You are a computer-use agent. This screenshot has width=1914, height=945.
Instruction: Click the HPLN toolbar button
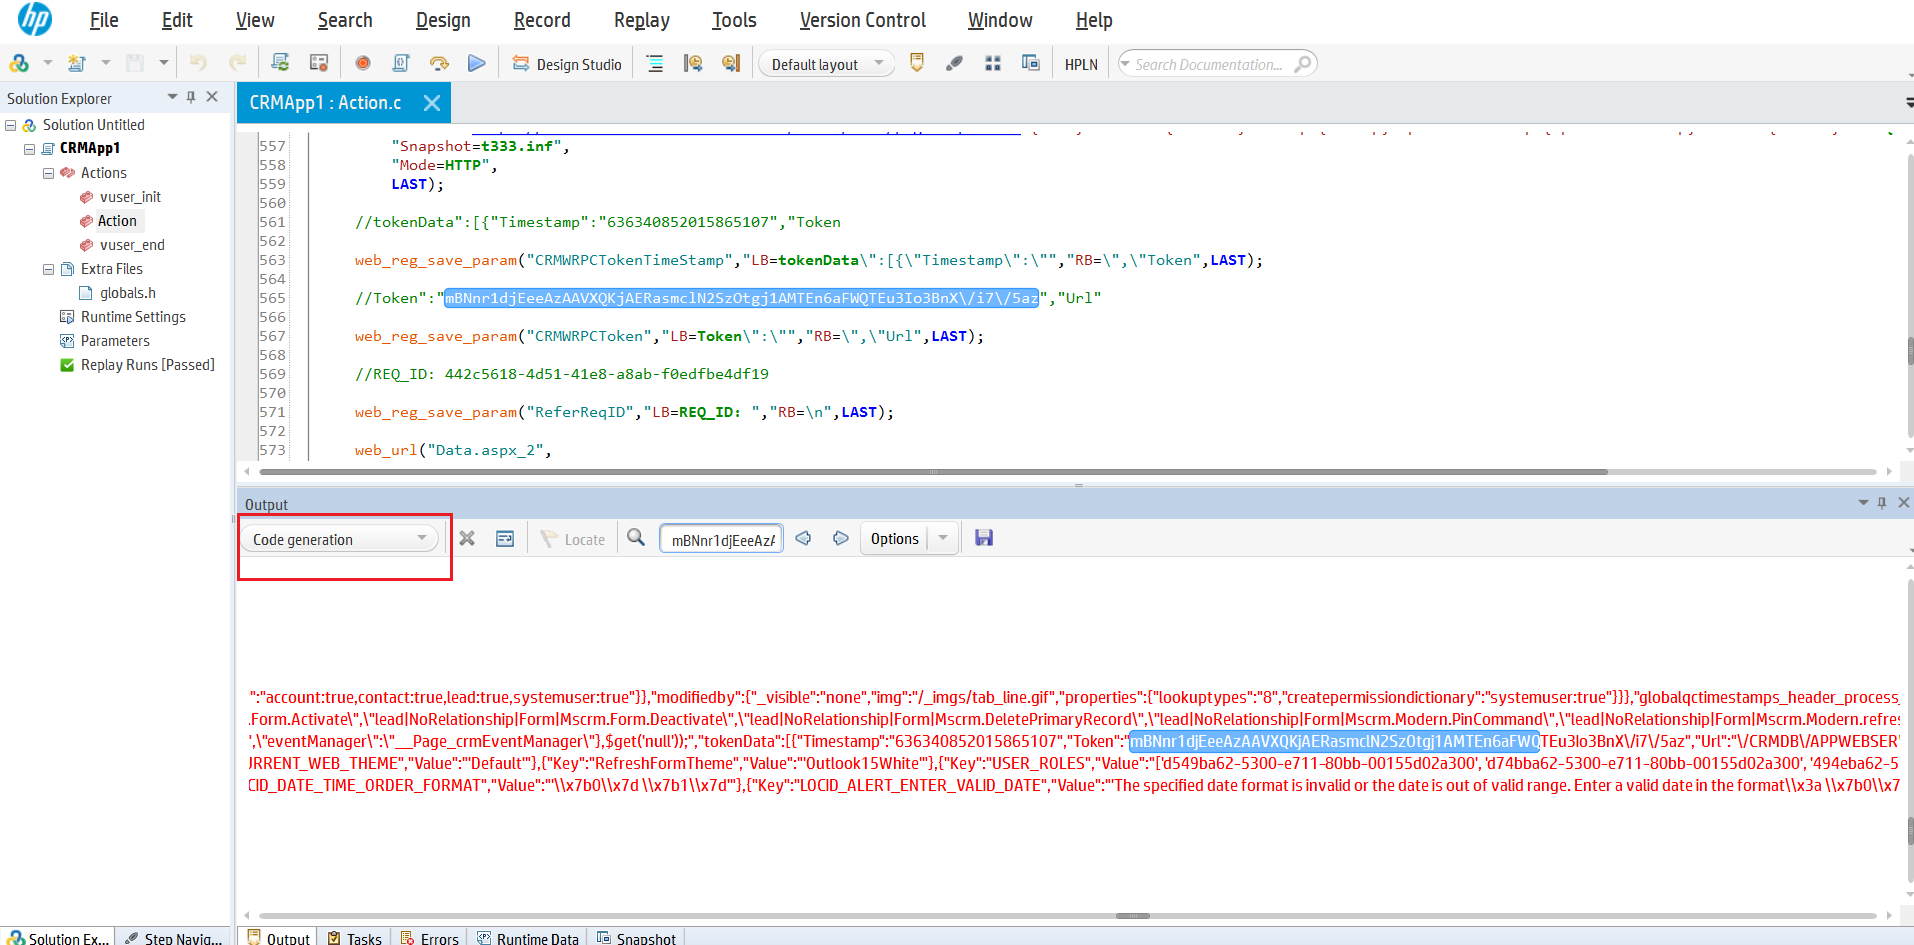1081,64
